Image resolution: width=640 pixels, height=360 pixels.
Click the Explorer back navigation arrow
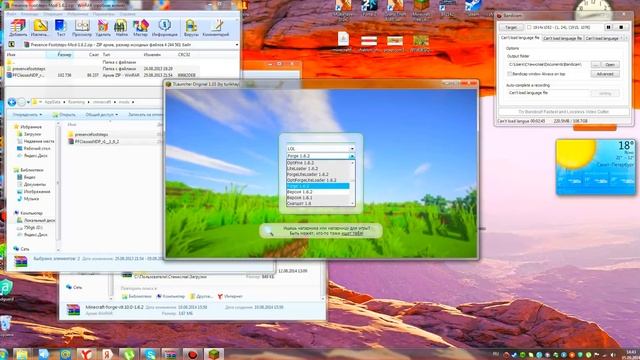tap(12, 102)
